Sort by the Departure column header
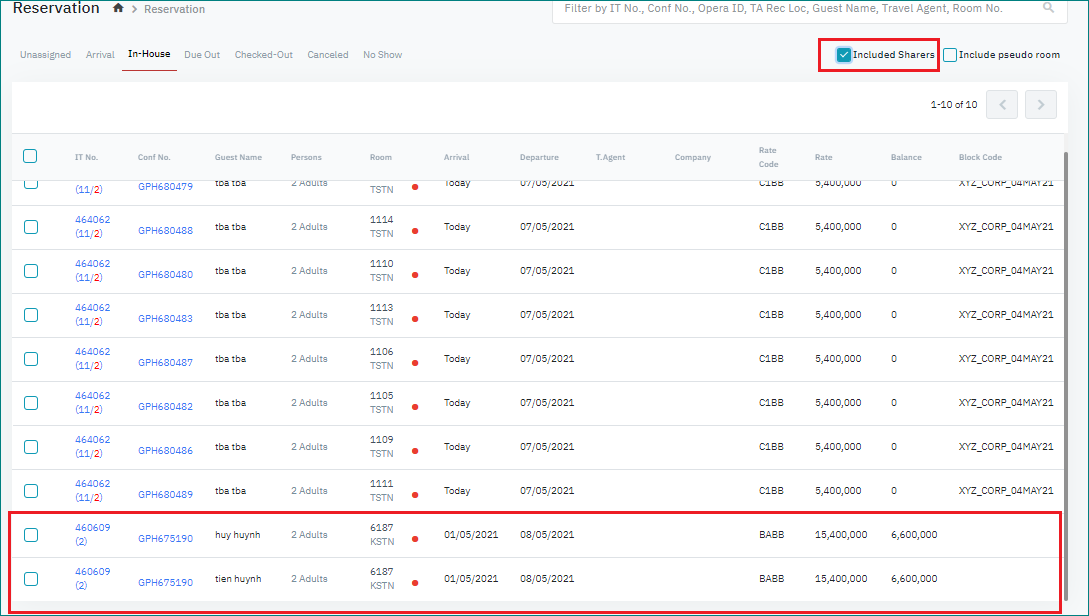Viewport: 1089px width, 616px height. 539,157
